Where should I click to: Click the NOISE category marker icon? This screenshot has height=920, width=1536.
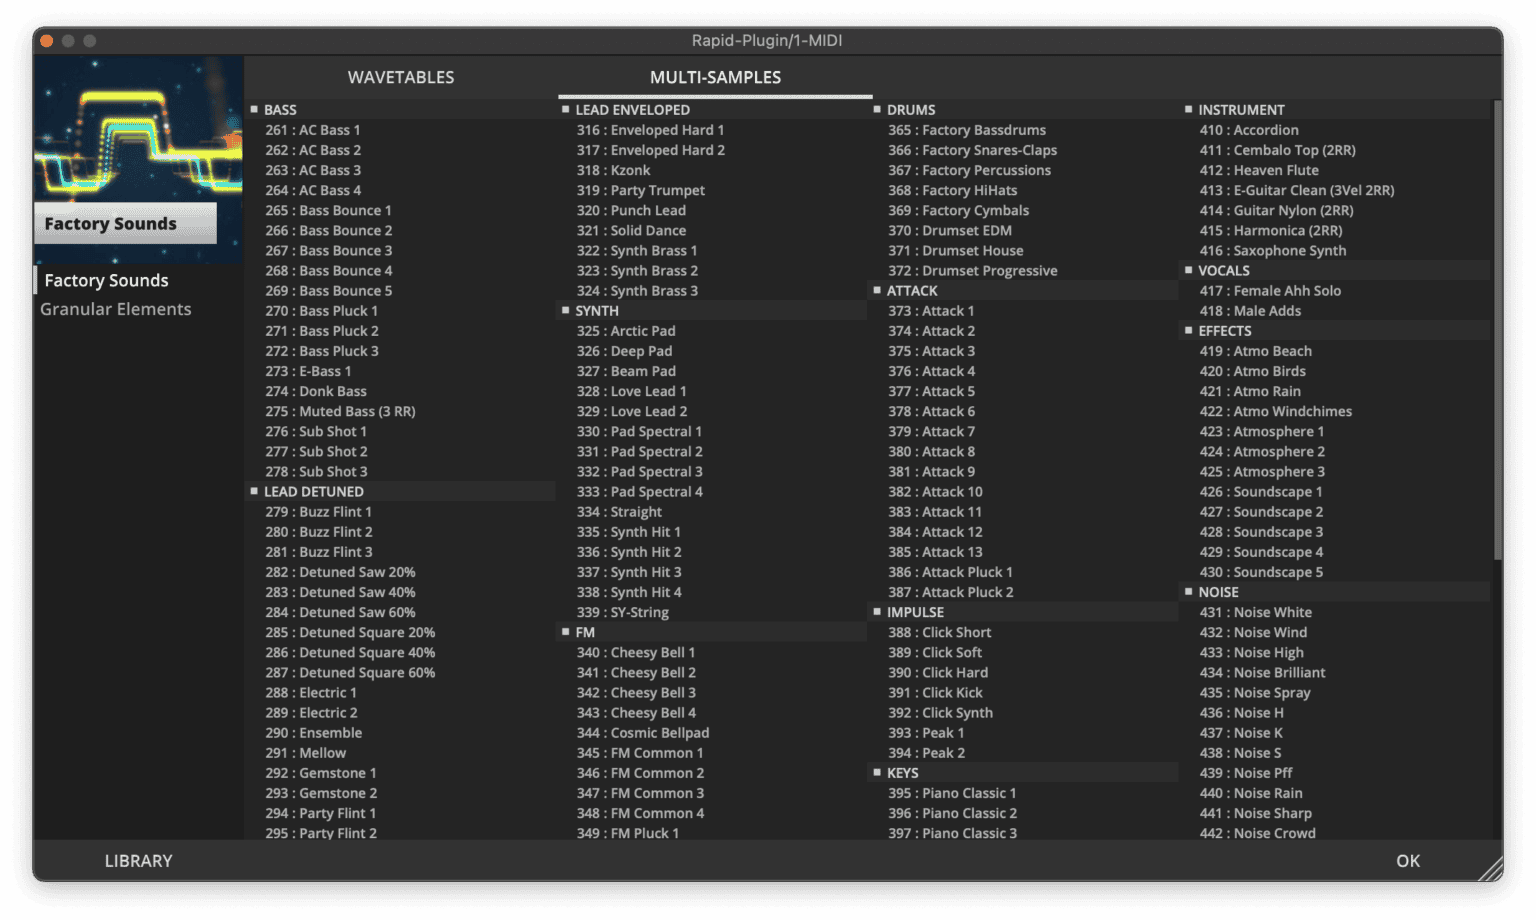click(x=1191, y=591)
